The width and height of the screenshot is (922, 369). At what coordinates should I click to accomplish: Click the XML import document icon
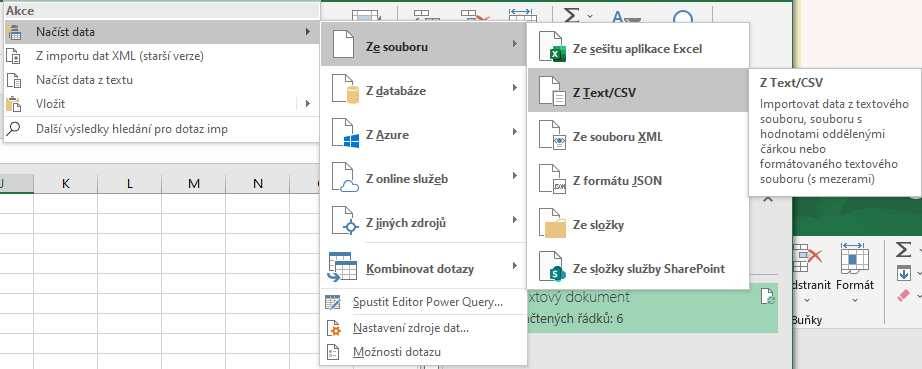click(14, 56)
